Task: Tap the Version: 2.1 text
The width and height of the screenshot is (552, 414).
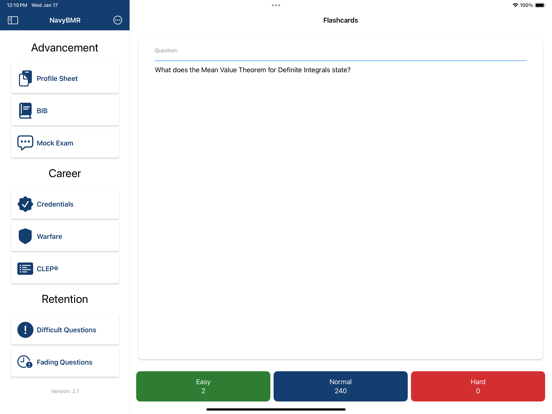Action: point(65,391)
